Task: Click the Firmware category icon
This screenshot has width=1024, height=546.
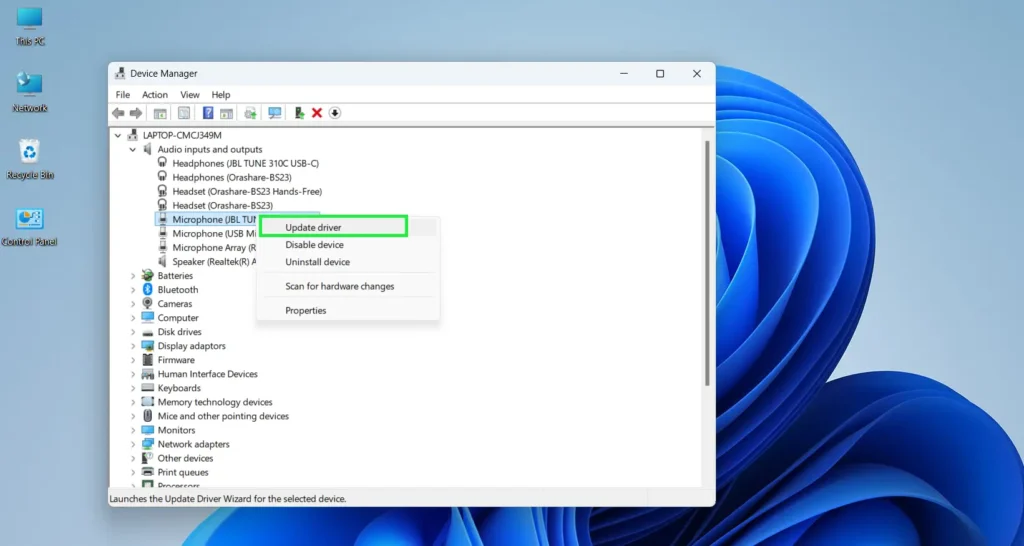Action: (148, 360)
